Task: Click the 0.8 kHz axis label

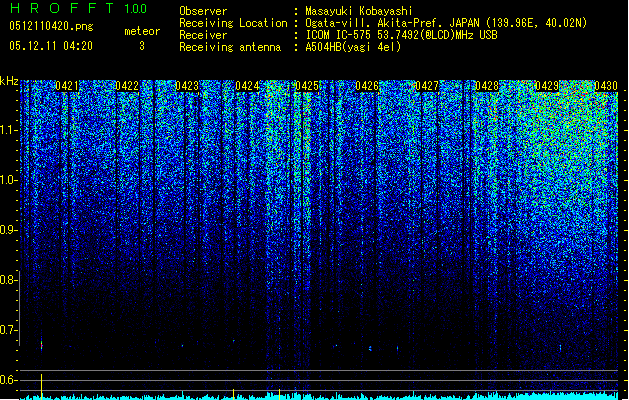Action: [x=8, y=280]
